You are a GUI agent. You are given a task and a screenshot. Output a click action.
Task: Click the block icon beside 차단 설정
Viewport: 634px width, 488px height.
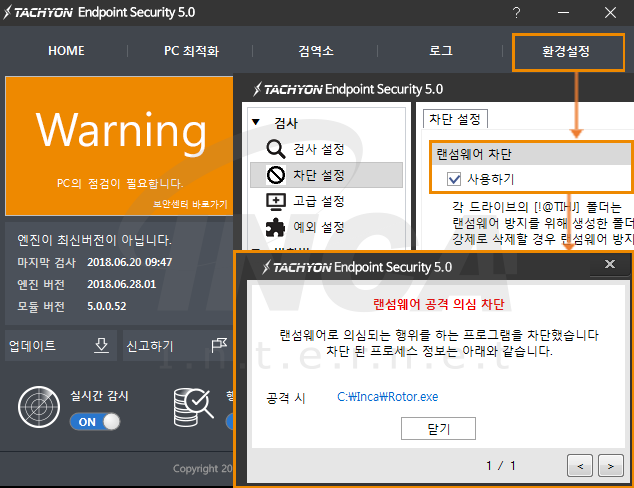point(276,175)
